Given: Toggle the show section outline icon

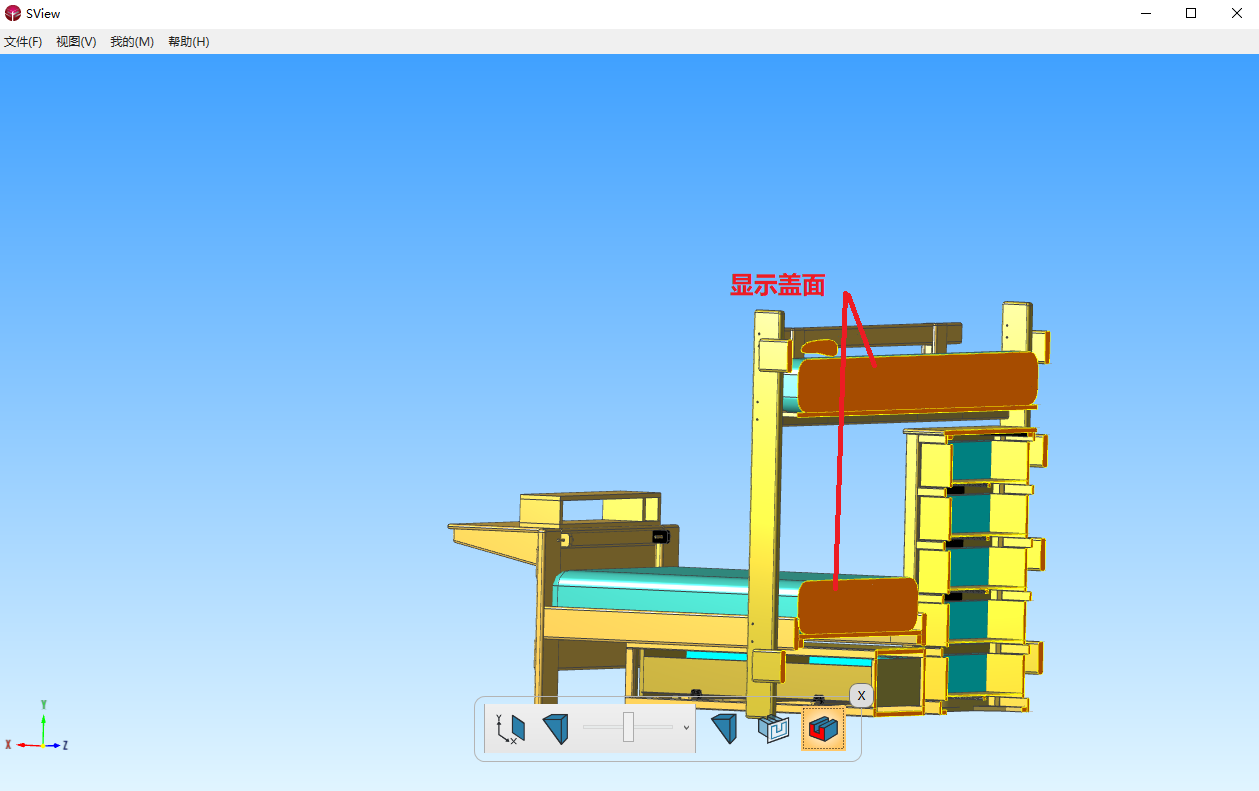Looking at the screenshot, I should pyautogui.click(x=774, y=728).
